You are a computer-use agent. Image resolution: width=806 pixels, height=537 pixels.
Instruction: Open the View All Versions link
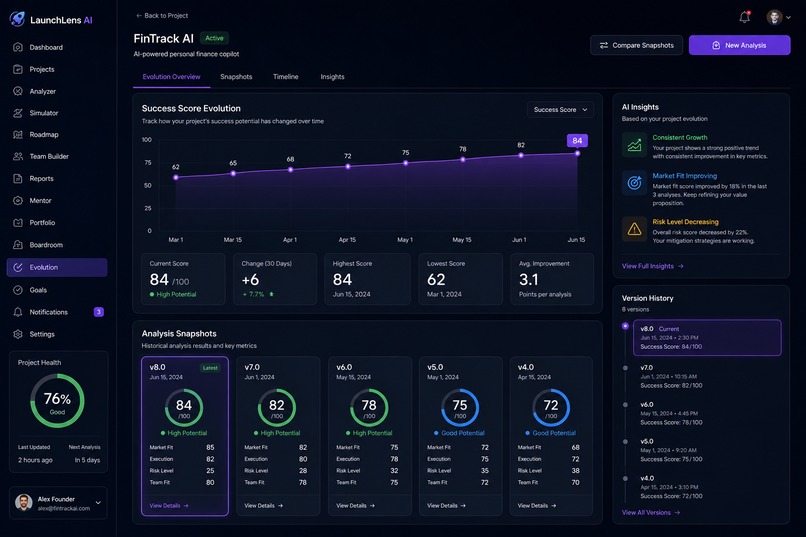(651, 512)
